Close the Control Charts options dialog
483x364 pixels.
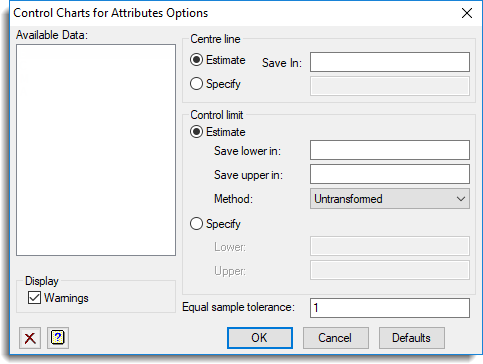pos(467,13)
